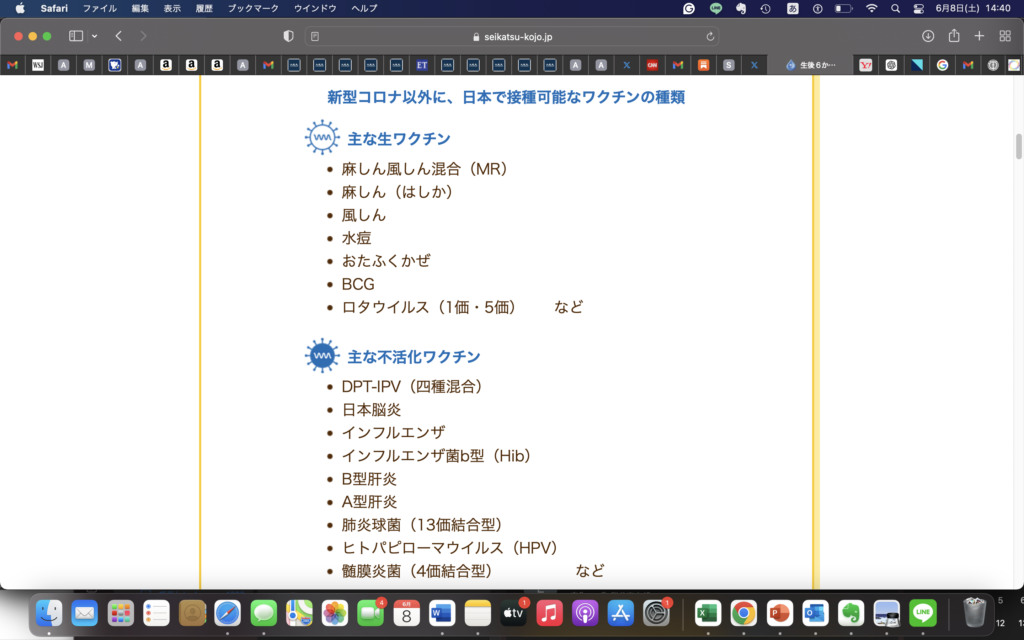Click the Reader view icon in address bar
Screen dimensions: 1024x640
315,36
